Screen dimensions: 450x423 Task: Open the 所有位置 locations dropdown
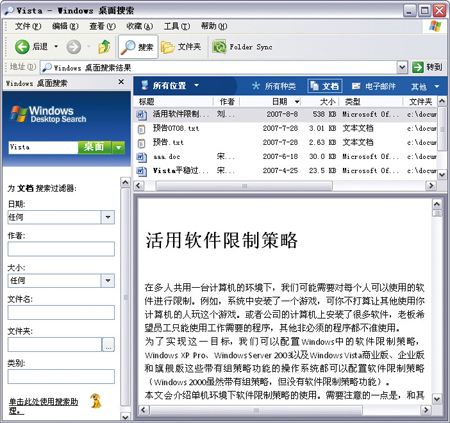(170, 86)
